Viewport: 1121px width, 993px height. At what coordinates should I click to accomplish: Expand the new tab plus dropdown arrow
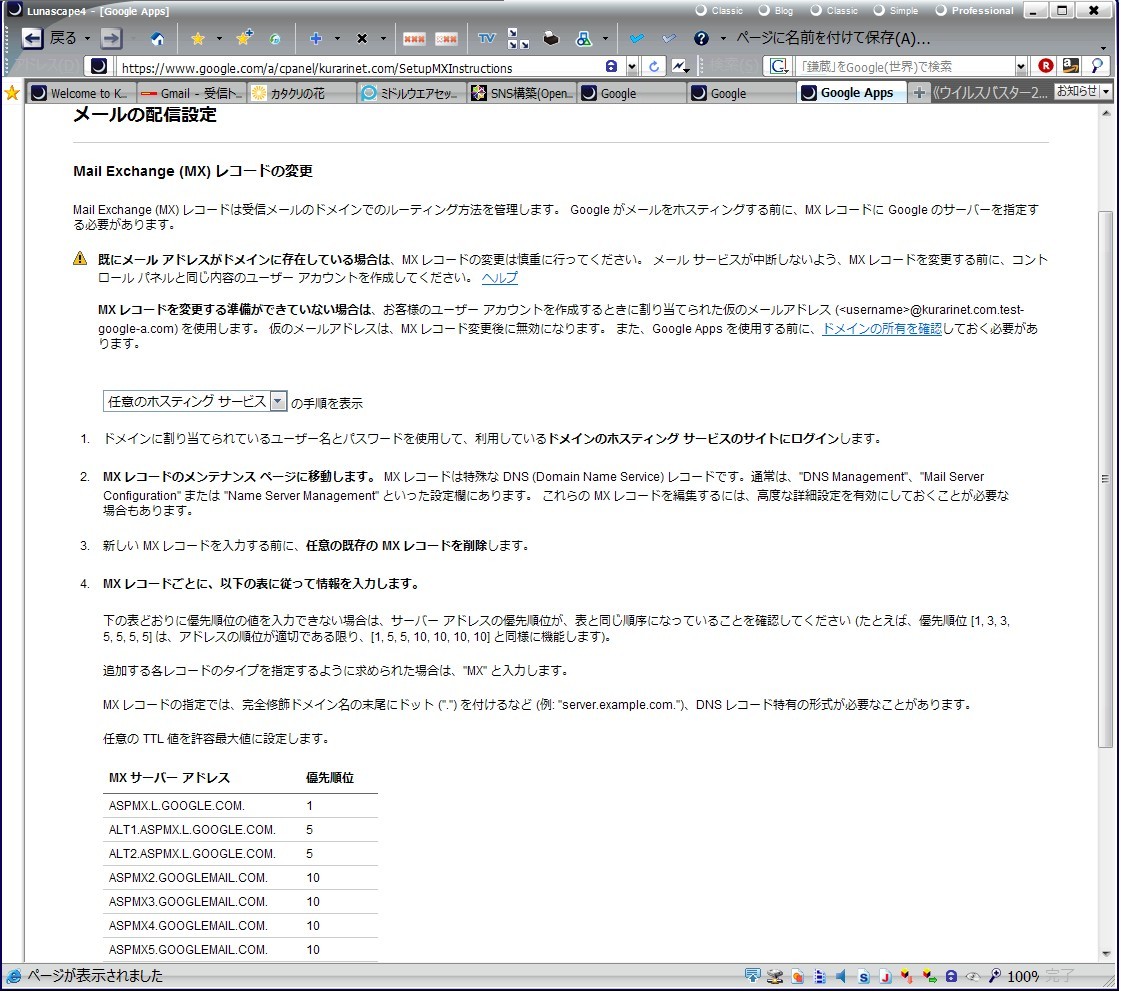point(337,39)
